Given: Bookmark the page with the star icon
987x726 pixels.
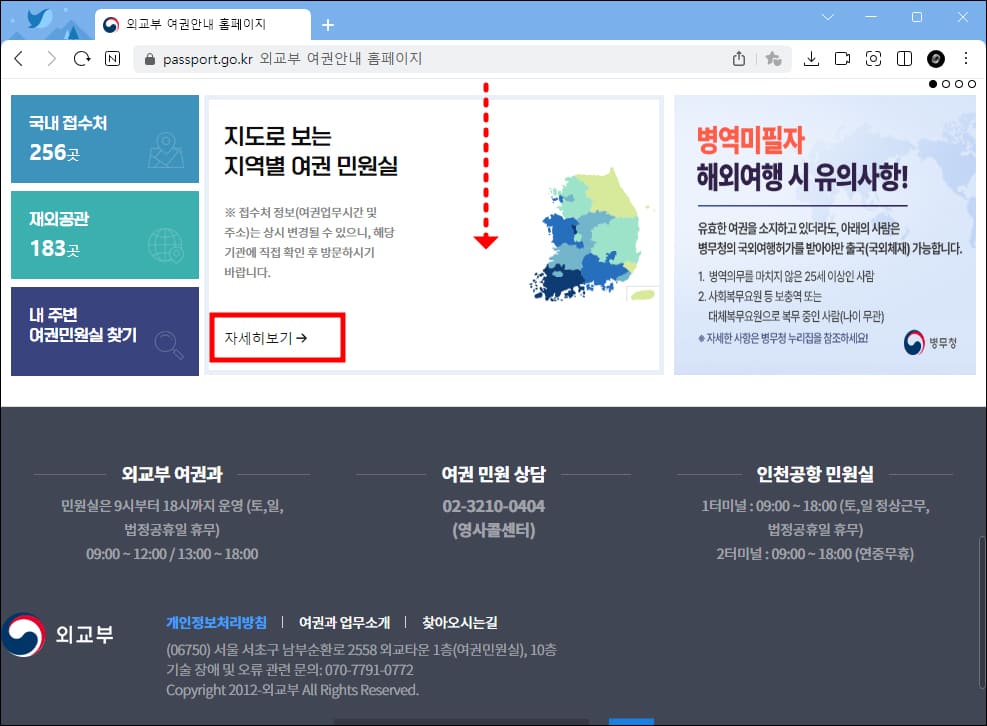Looking at the screenshot, I should (773, 58).
